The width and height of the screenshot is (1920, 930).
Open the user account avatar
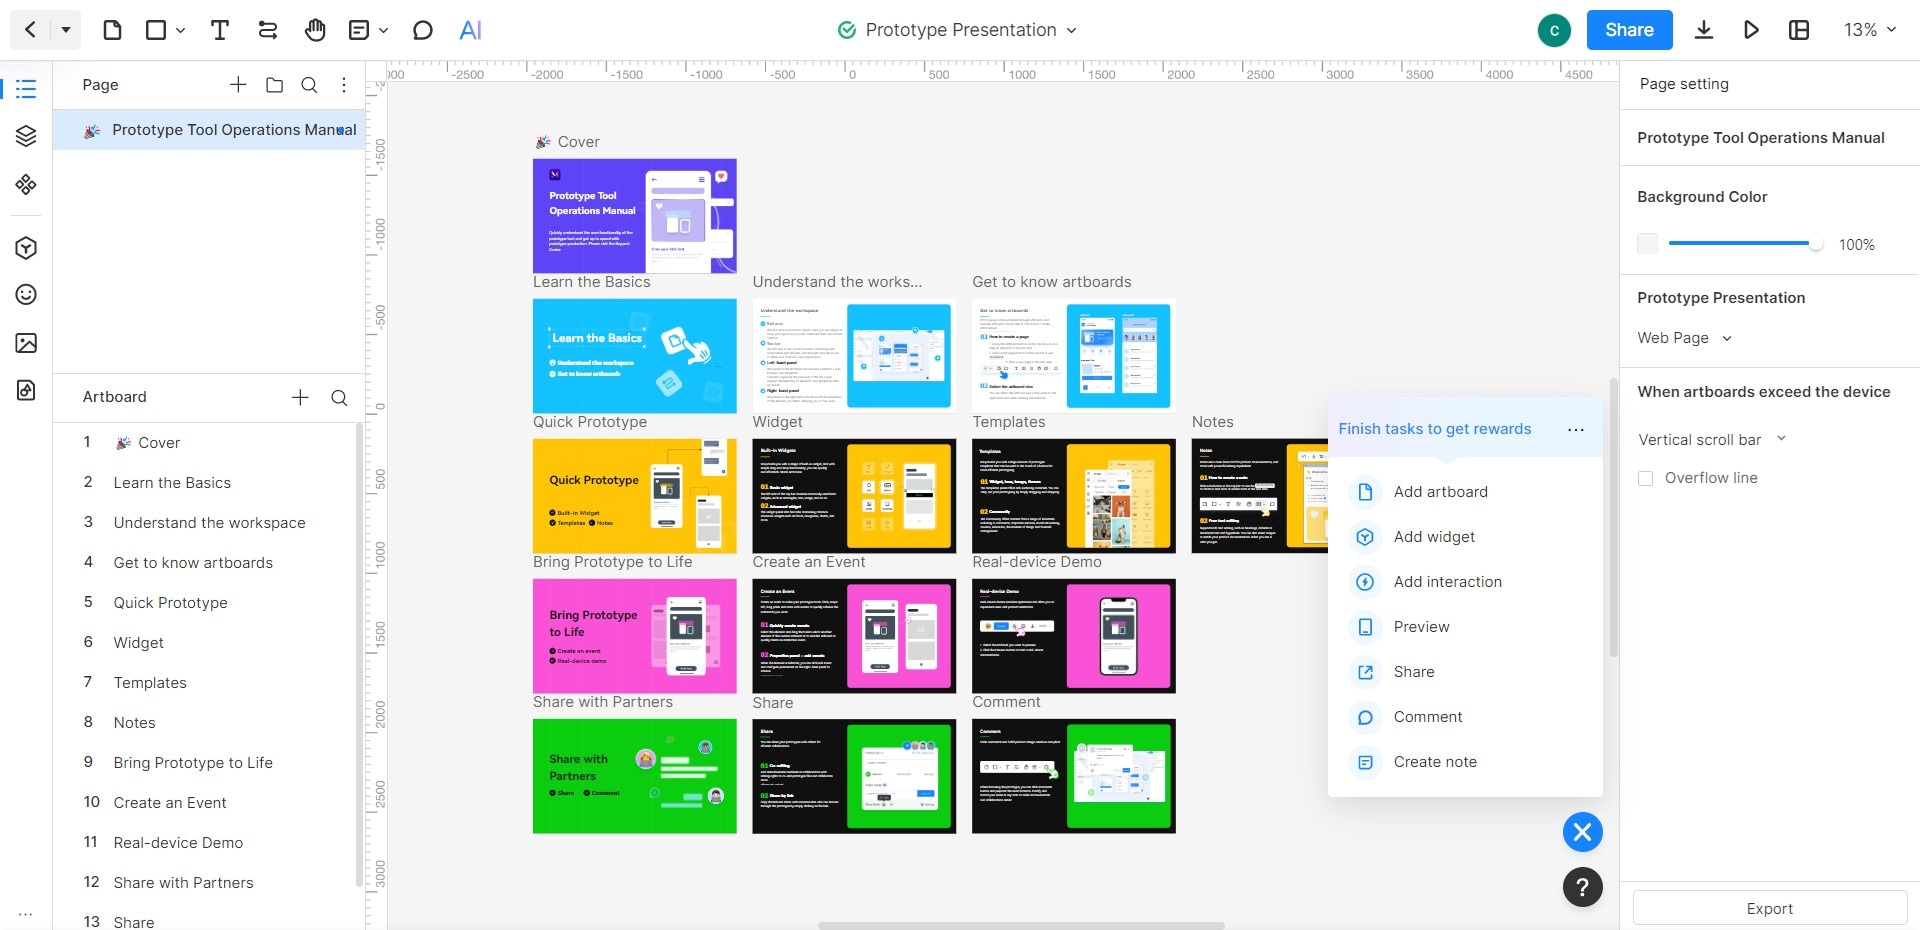pyautogui.click(x=1554, y=30)
